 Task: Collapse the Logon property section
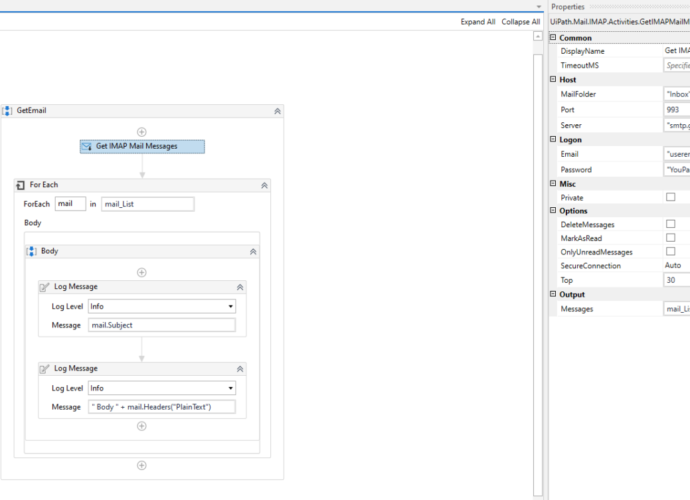[553, 140]
